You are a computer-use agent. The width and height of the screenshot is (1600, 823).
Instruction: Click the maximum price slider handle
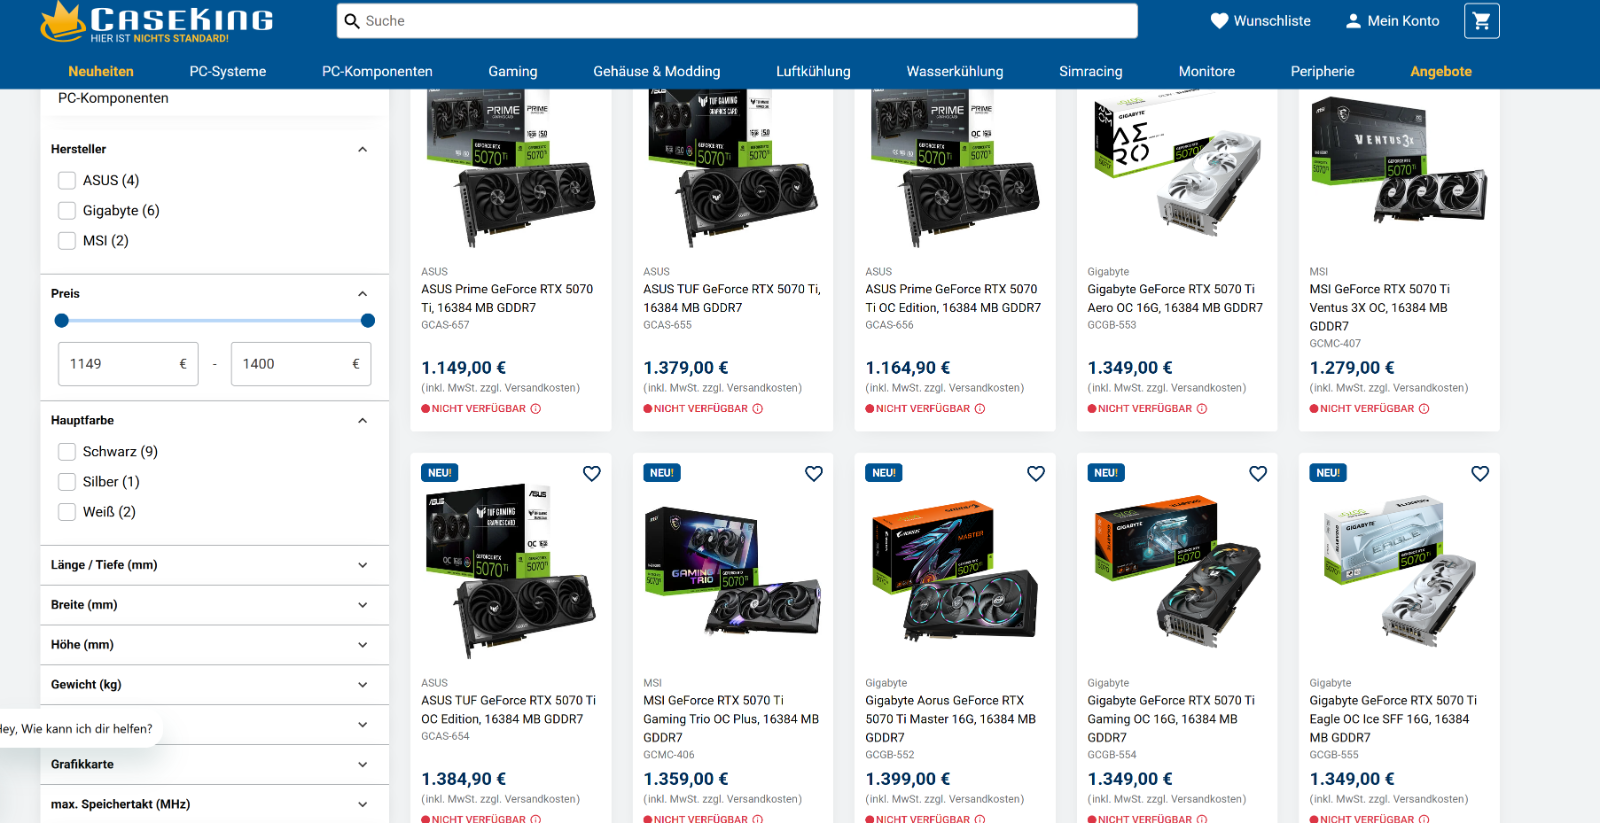[368, 321]
